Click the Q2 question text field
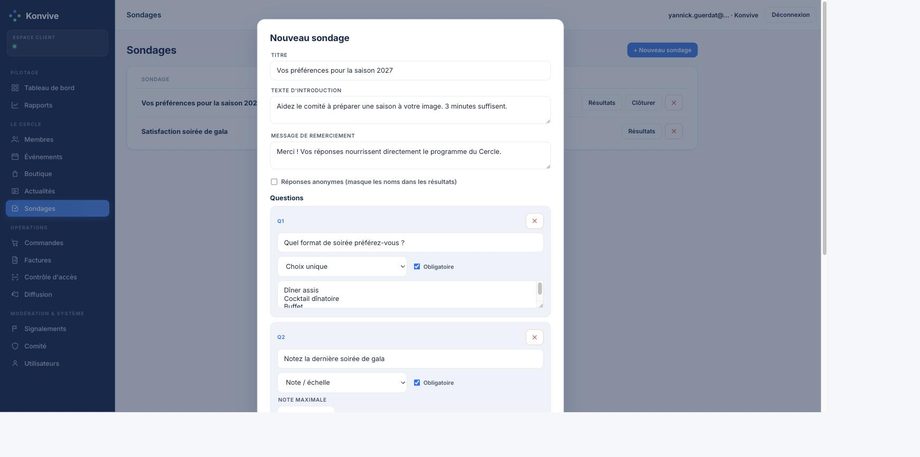The image size is (920, 457). [x=410, y=359]
